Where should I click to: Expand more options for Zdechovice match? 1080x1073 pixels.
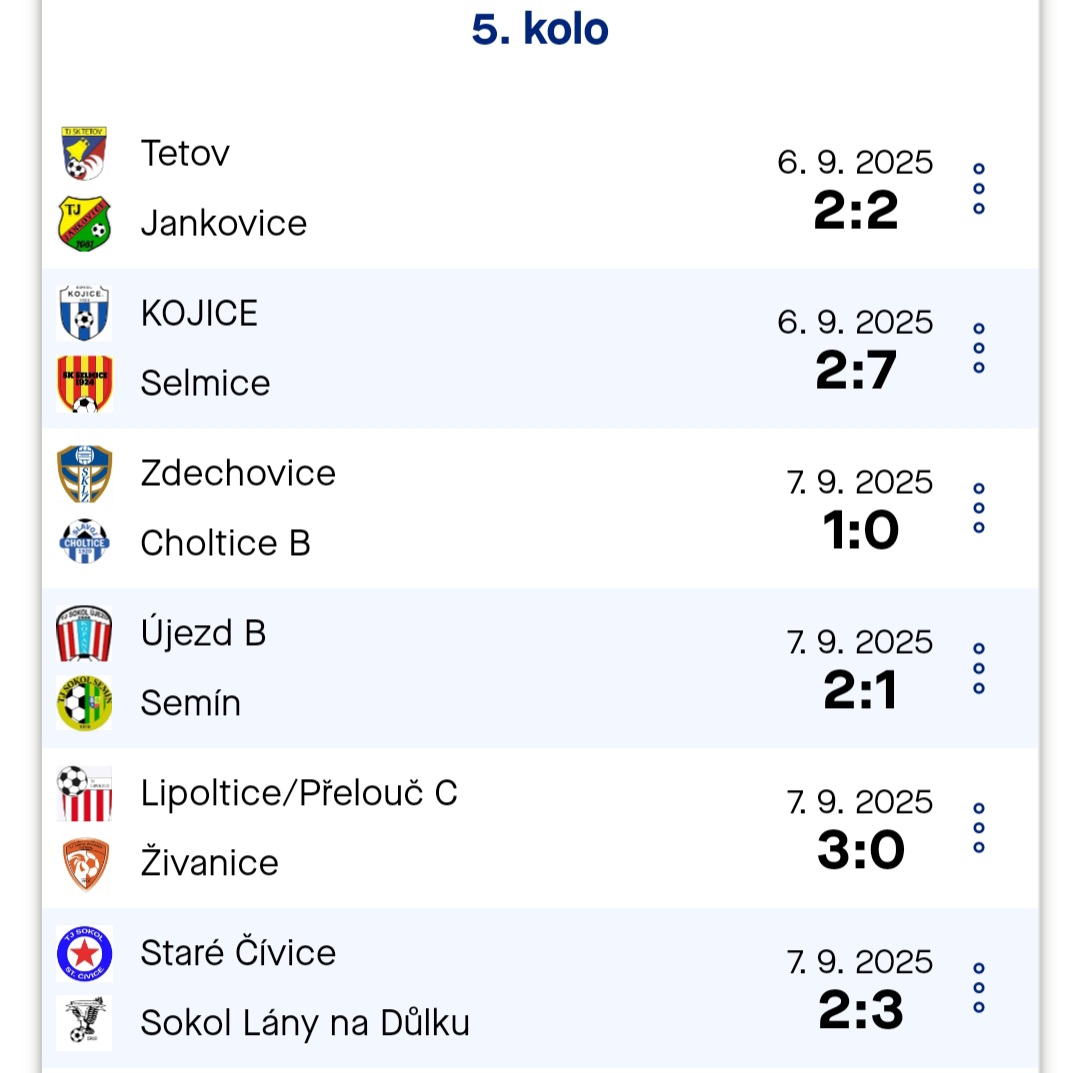point(979,508)
